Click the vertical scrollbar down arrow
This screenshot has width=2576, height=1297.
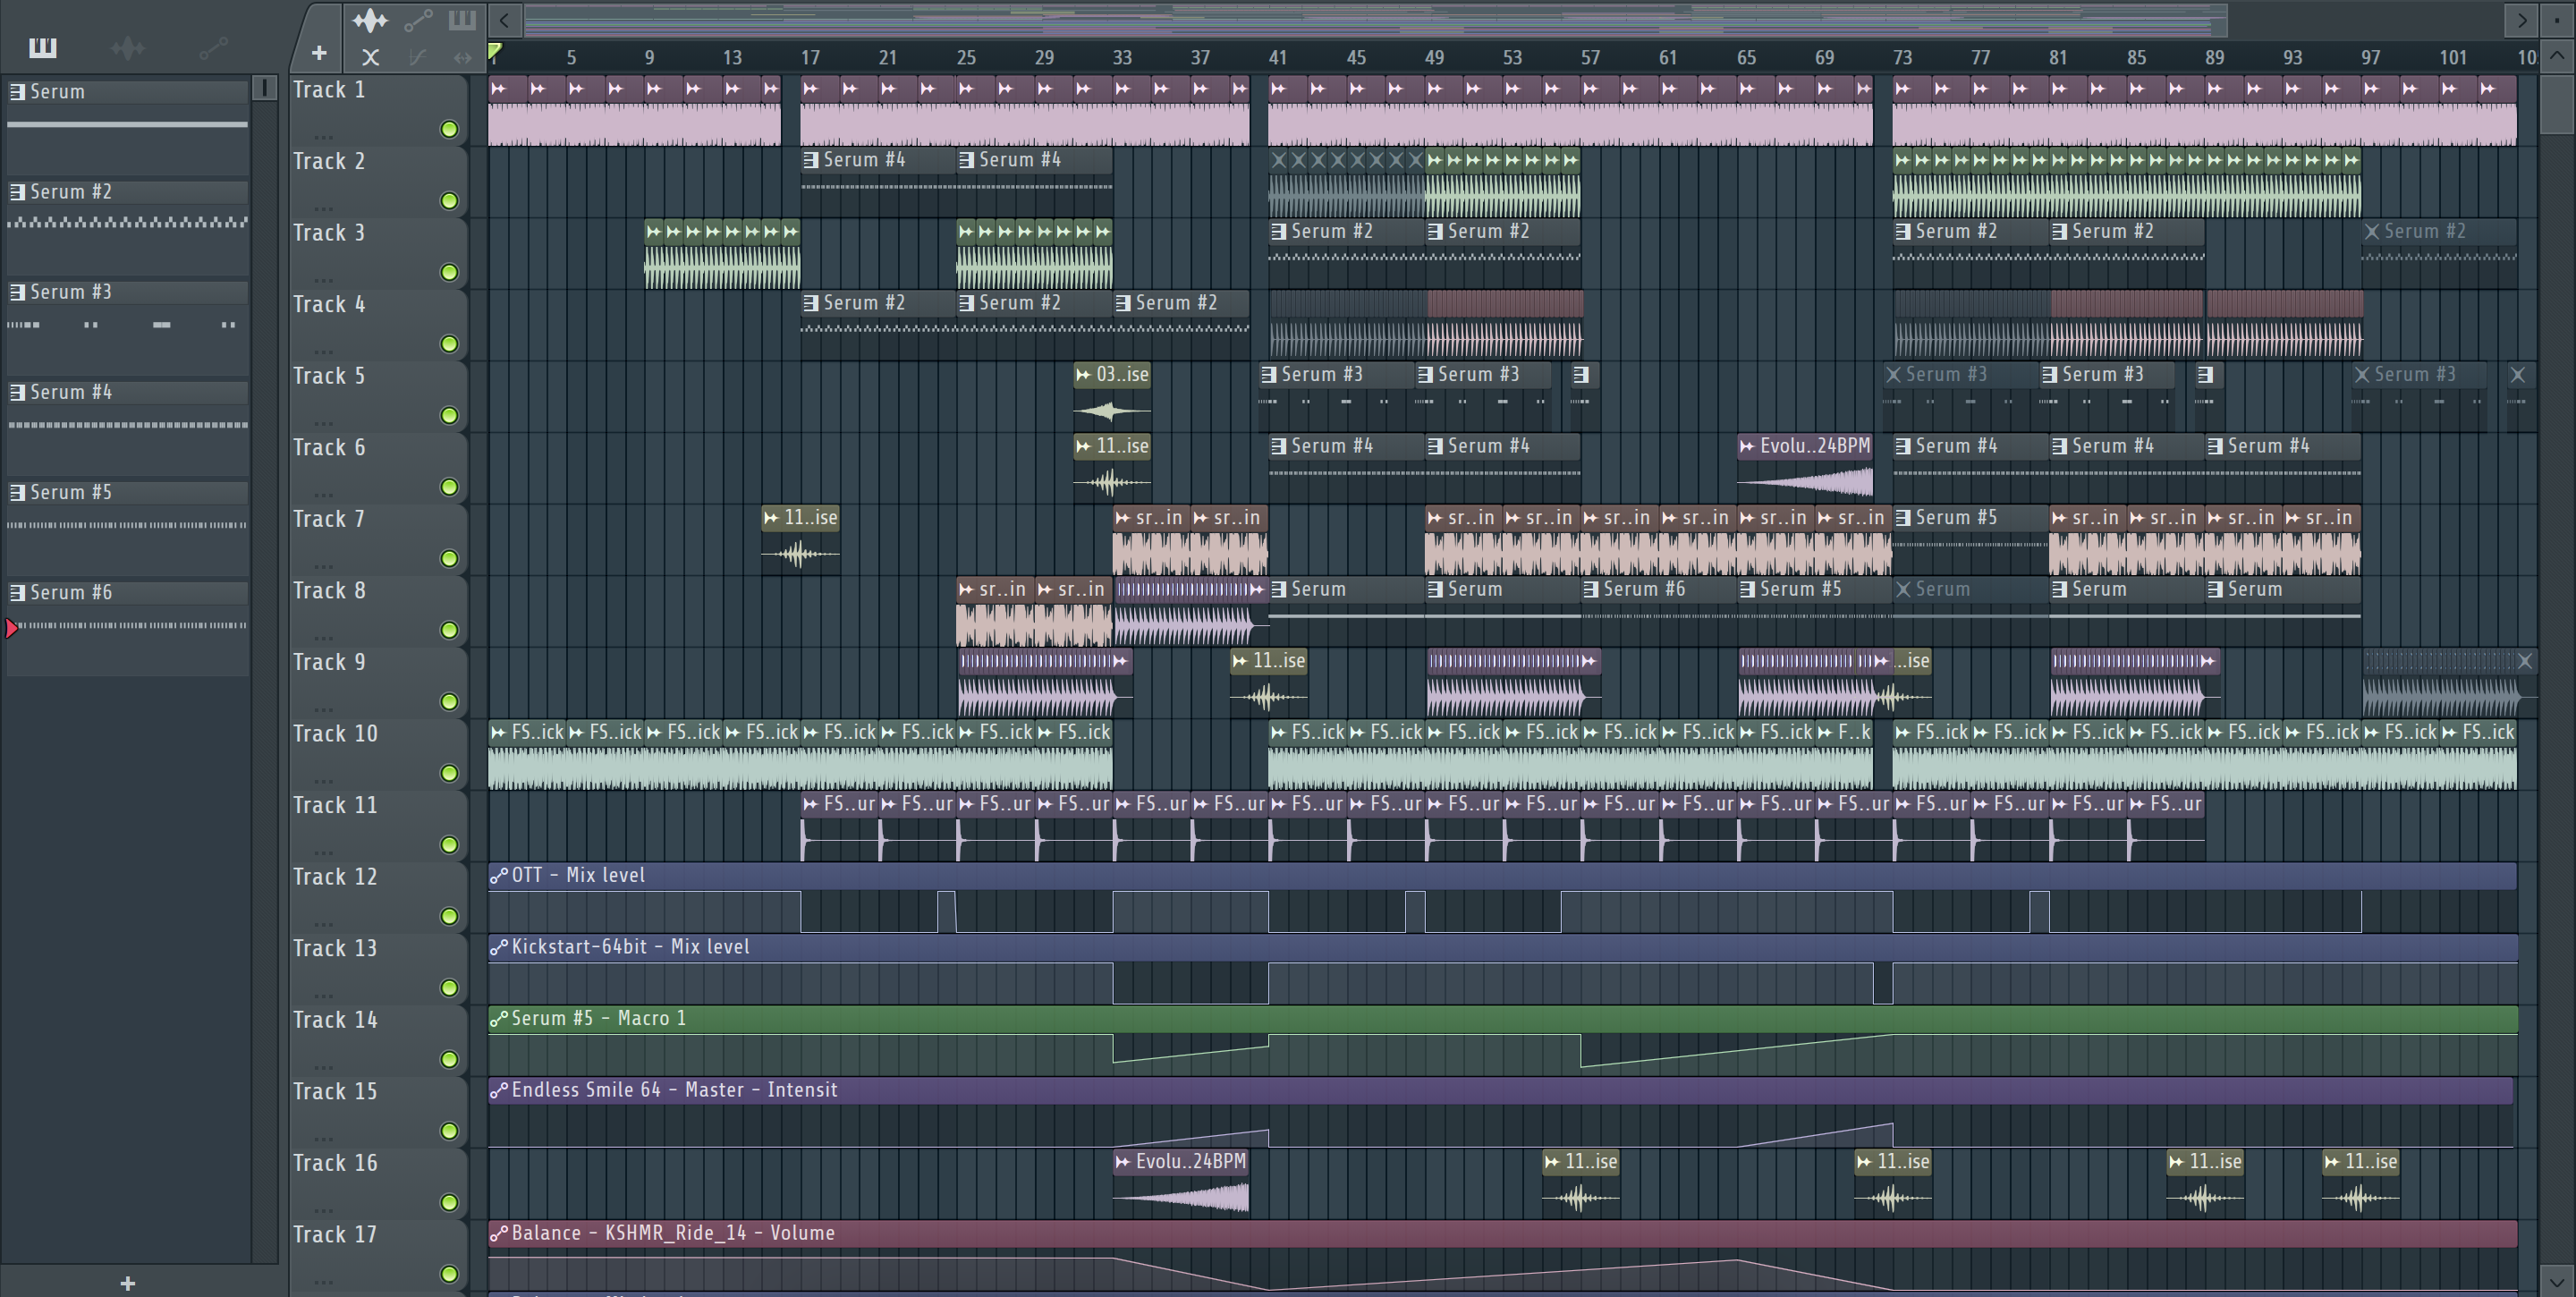coord(2557,1280)
